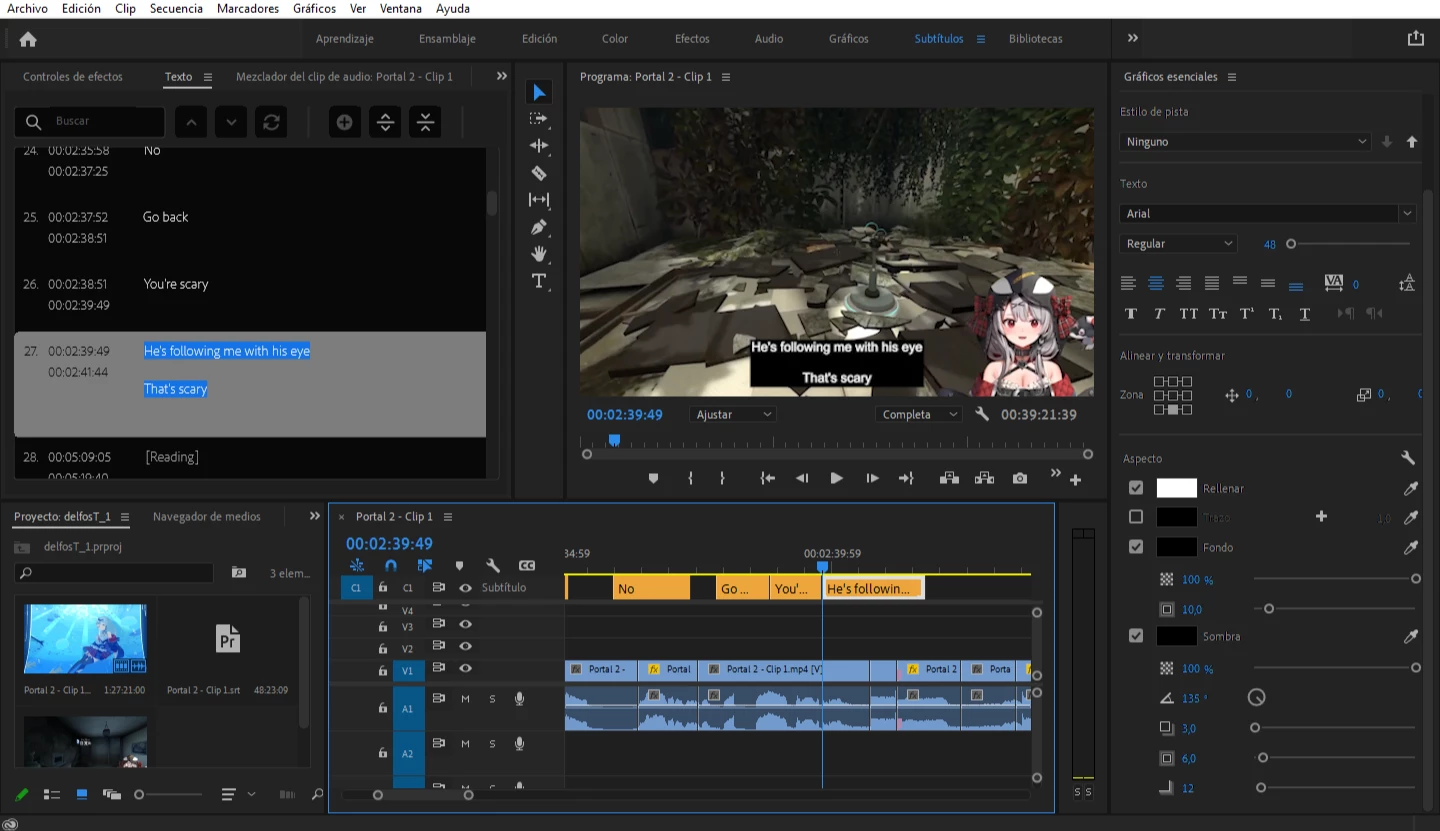Click white Rellenar color swatch
The width and height of the screenshot is (1440, 831).
click(x=1177, y=488)
